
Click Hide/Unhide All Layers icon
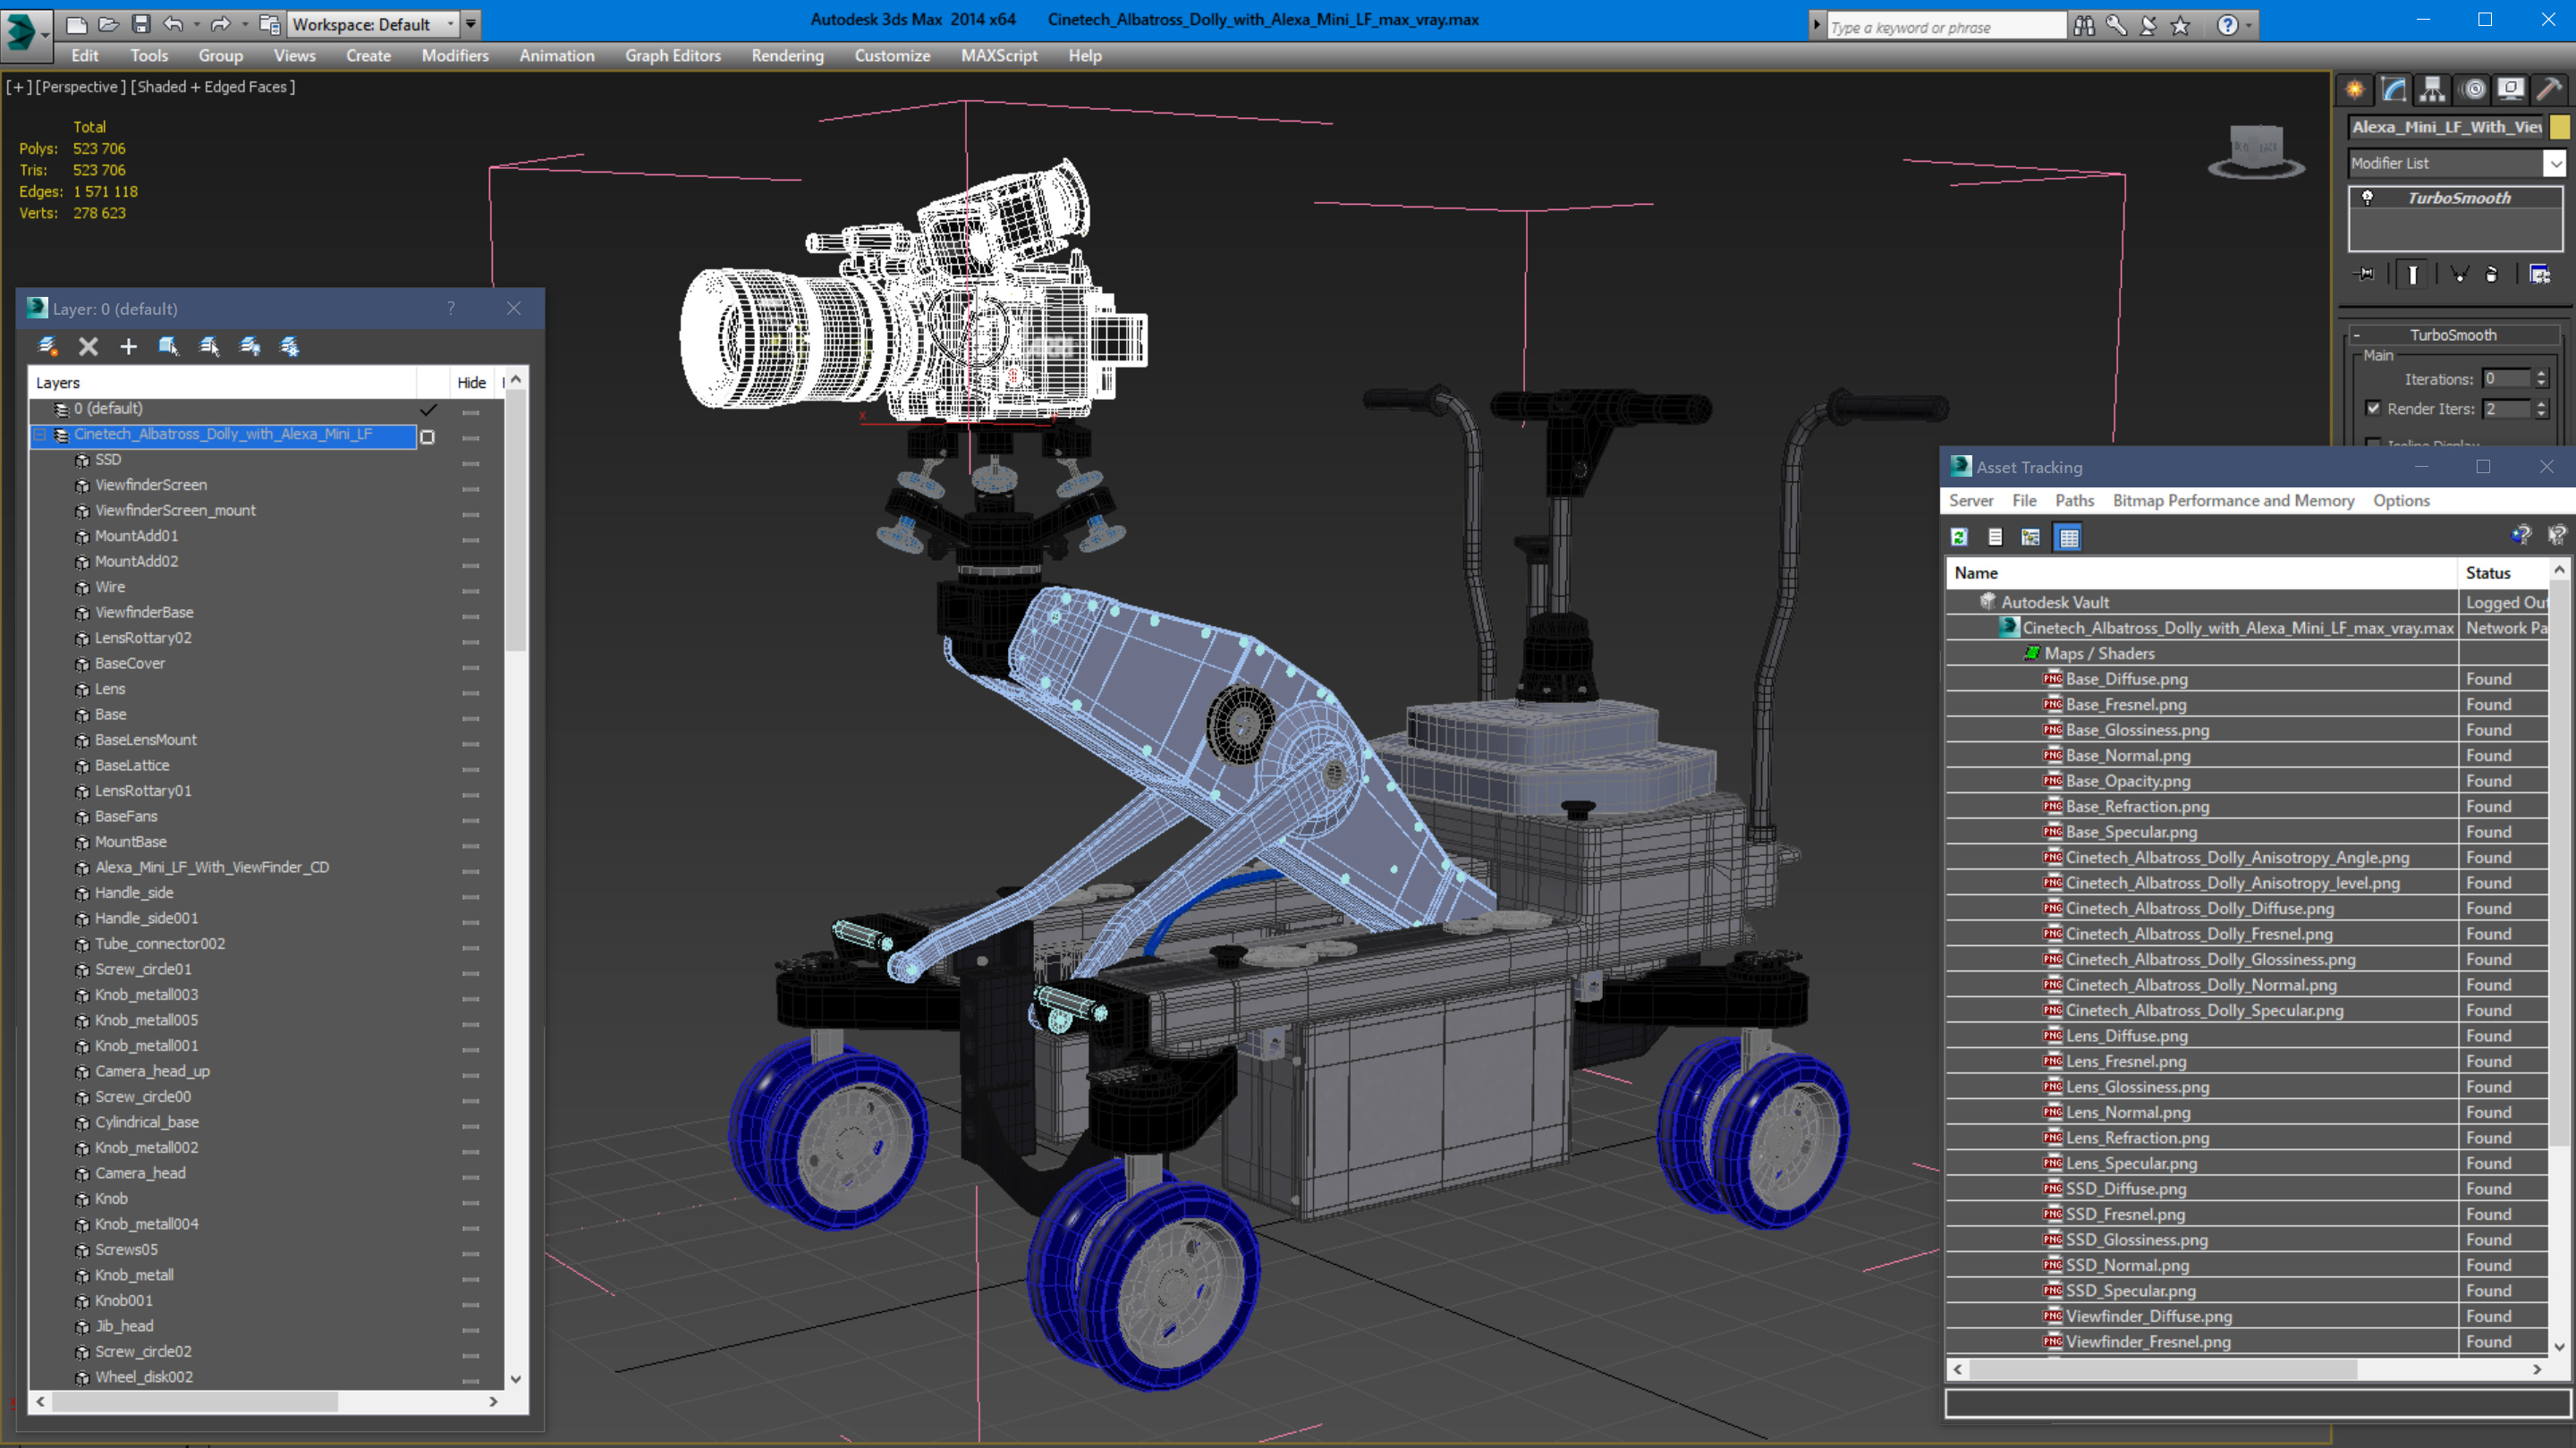(250, 346)
